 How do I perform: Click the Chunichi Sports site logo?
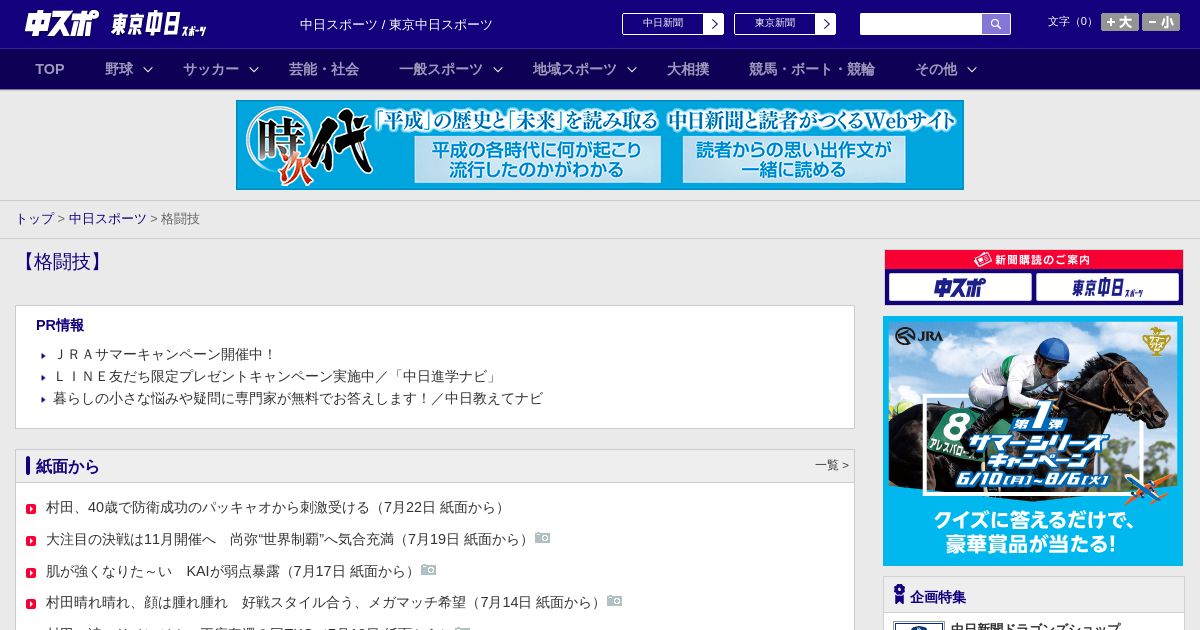point(62,23)
